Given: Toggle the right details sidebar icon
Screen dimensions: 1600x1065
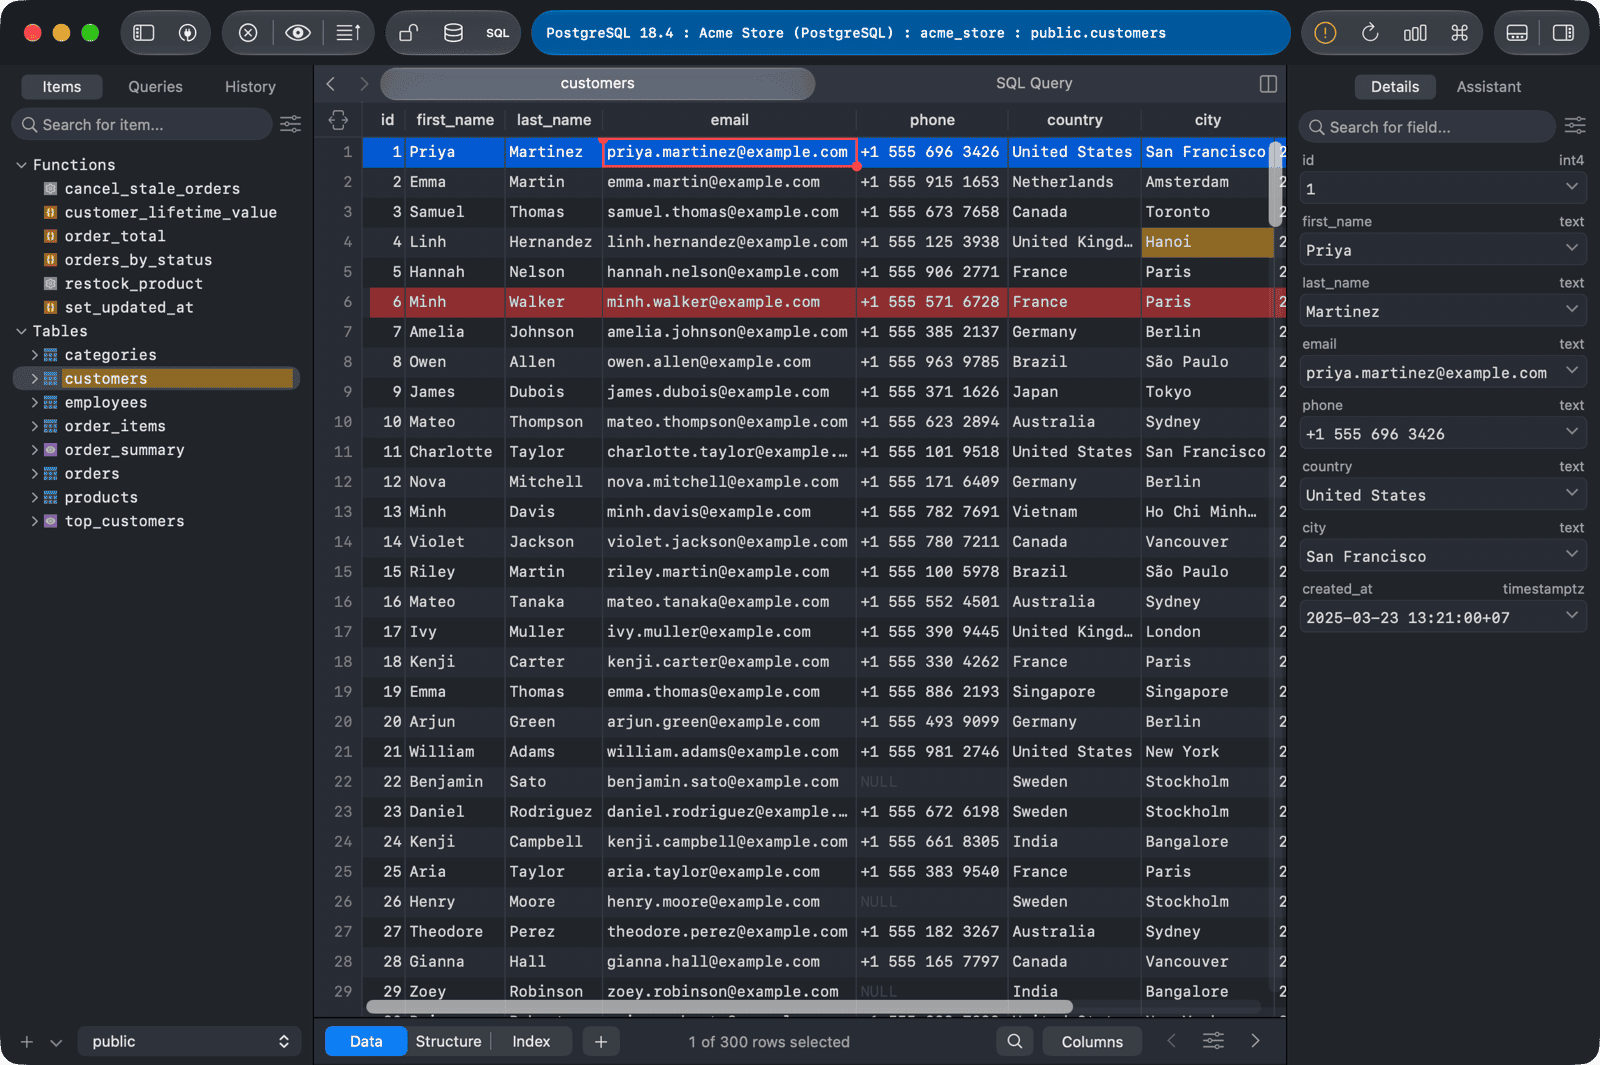Looking at the screenshot, I should click(x=1563, y=33).
